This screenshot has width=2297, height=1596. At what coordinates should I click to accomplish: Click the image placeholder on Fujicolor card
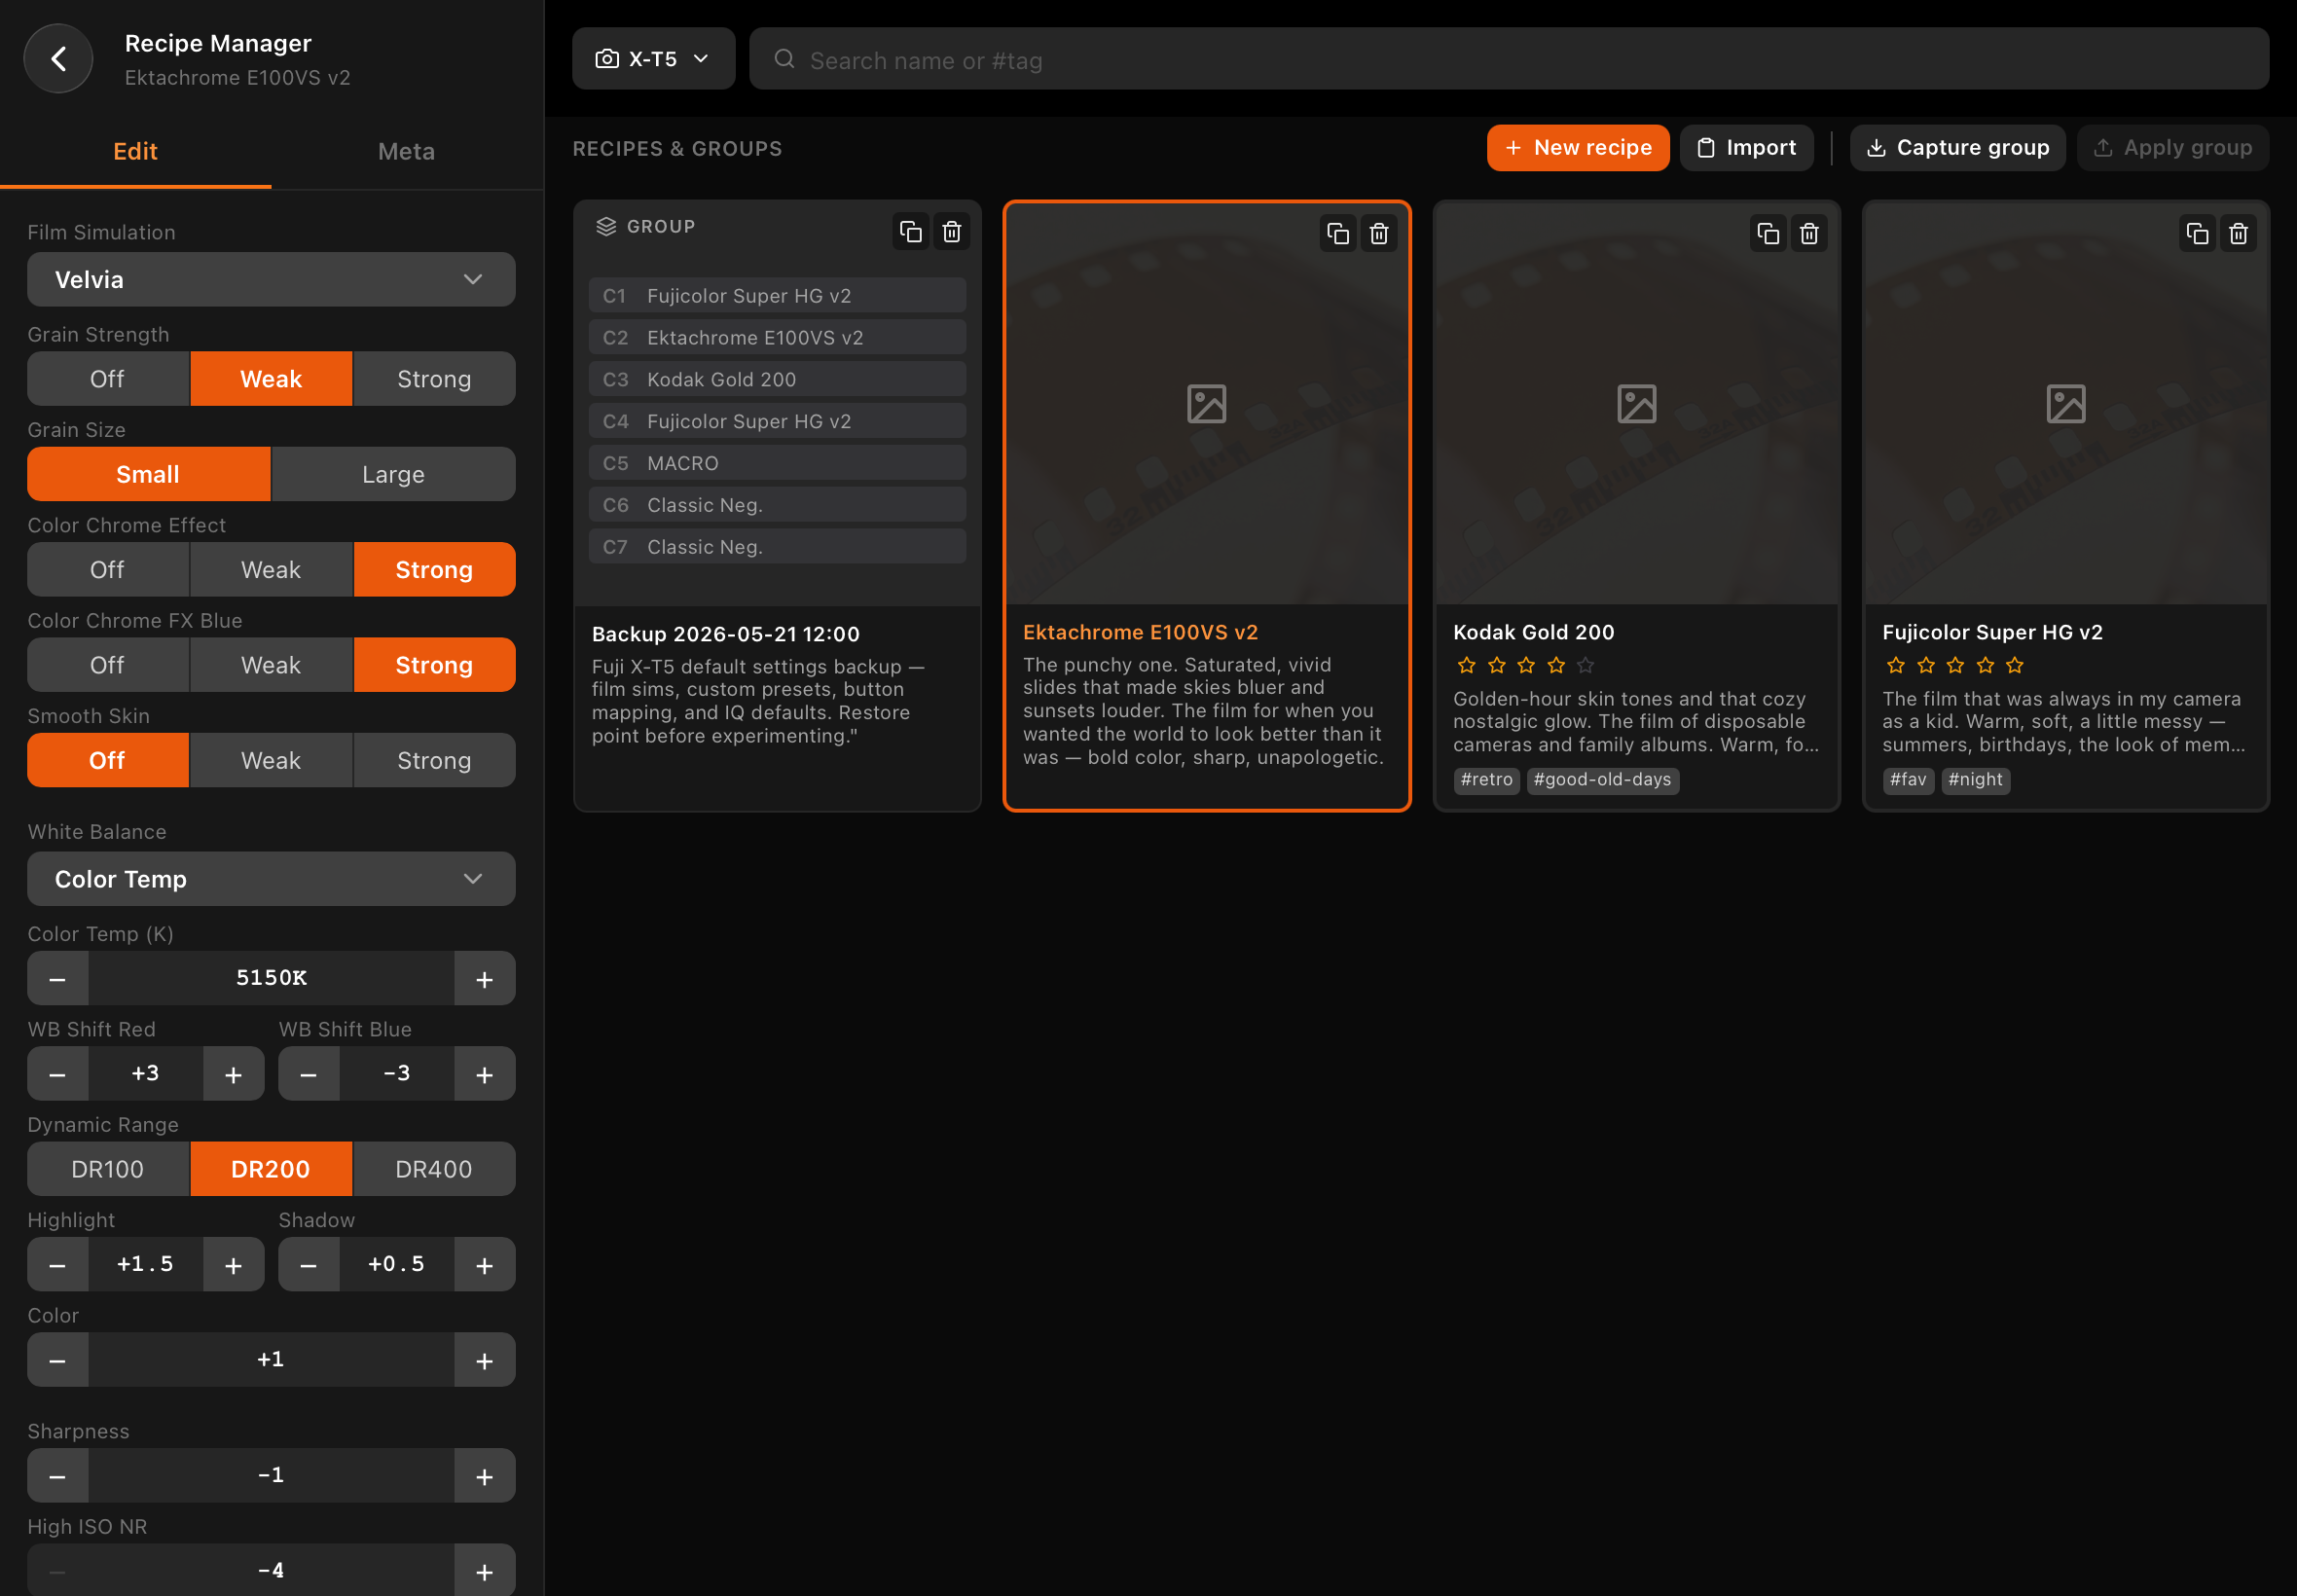click(x=2065, y=404)
